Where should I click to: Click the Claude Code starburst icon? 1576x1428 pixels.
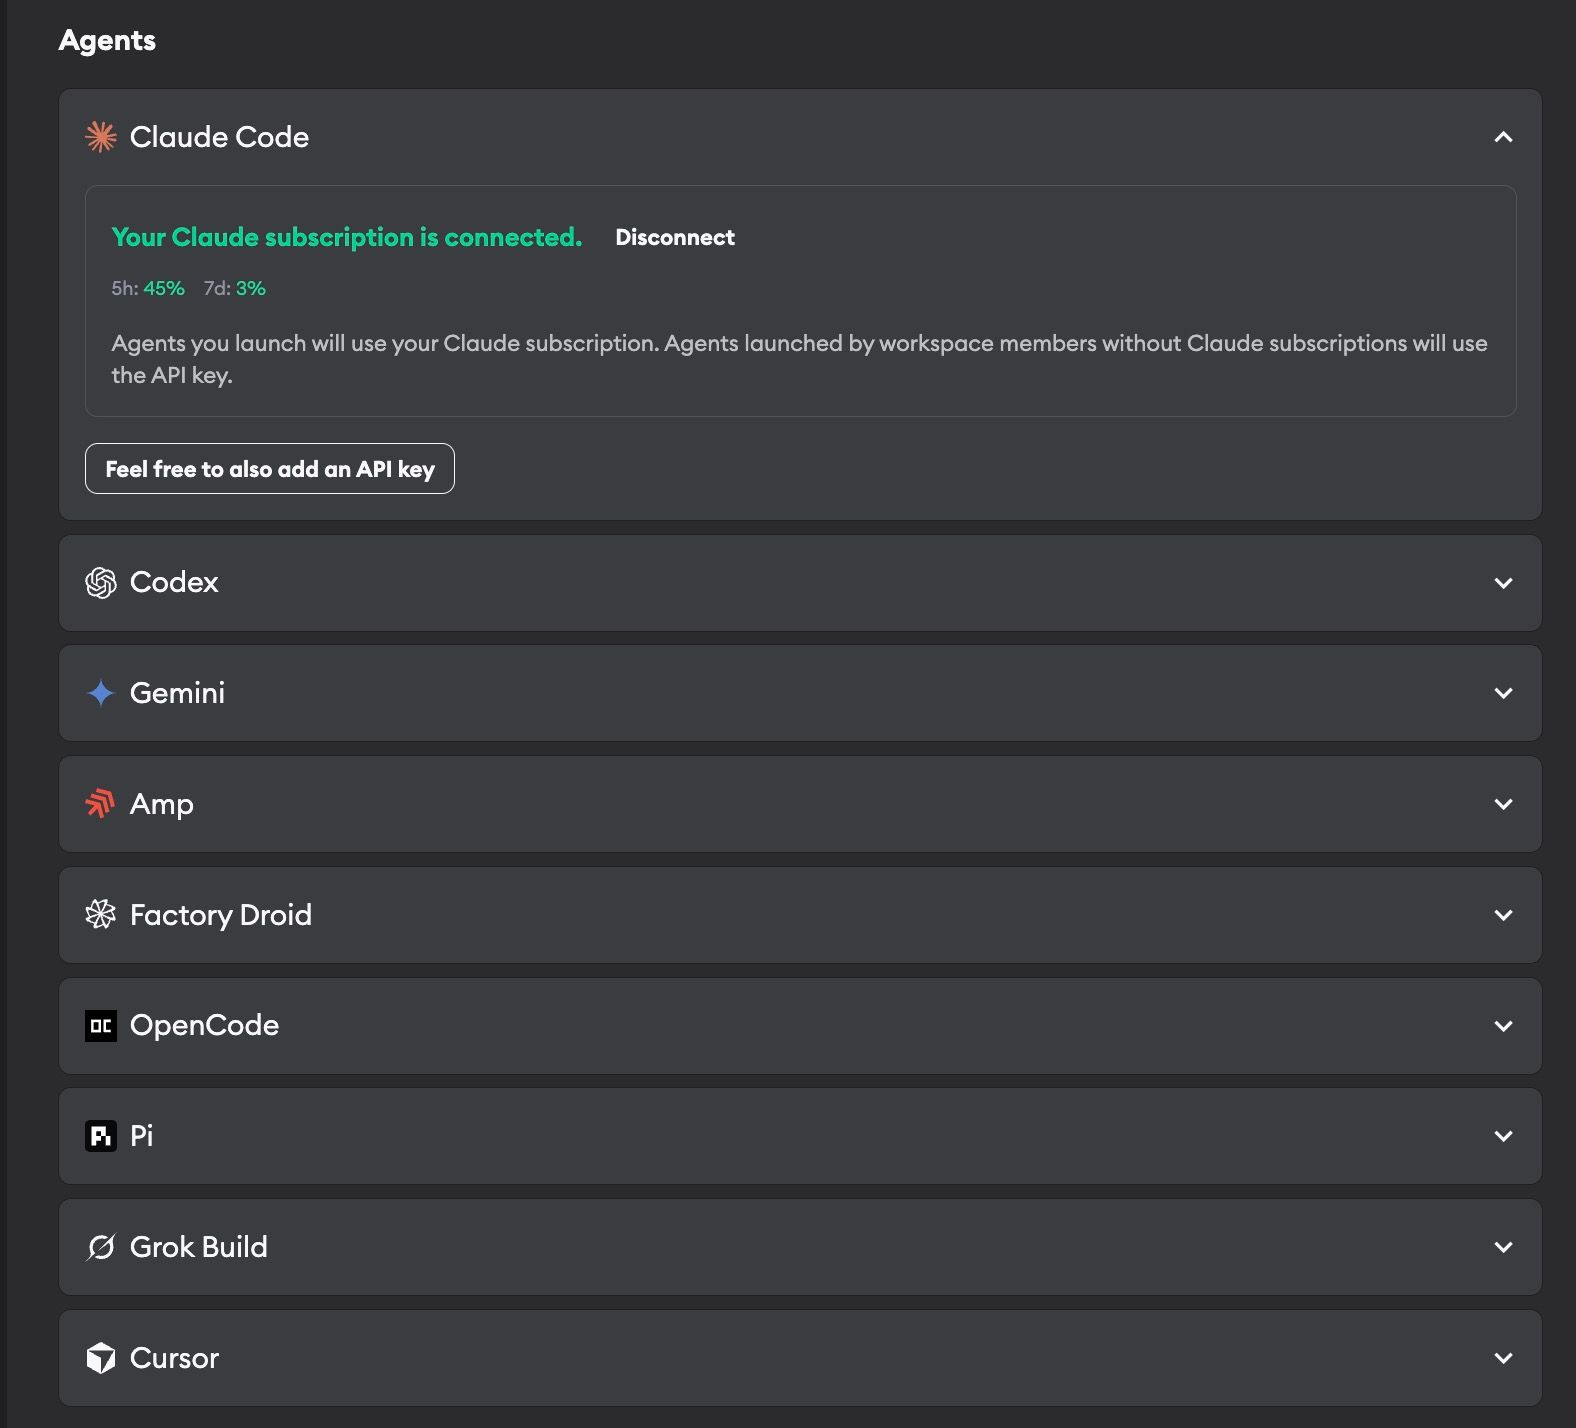[x=101, y=137]
